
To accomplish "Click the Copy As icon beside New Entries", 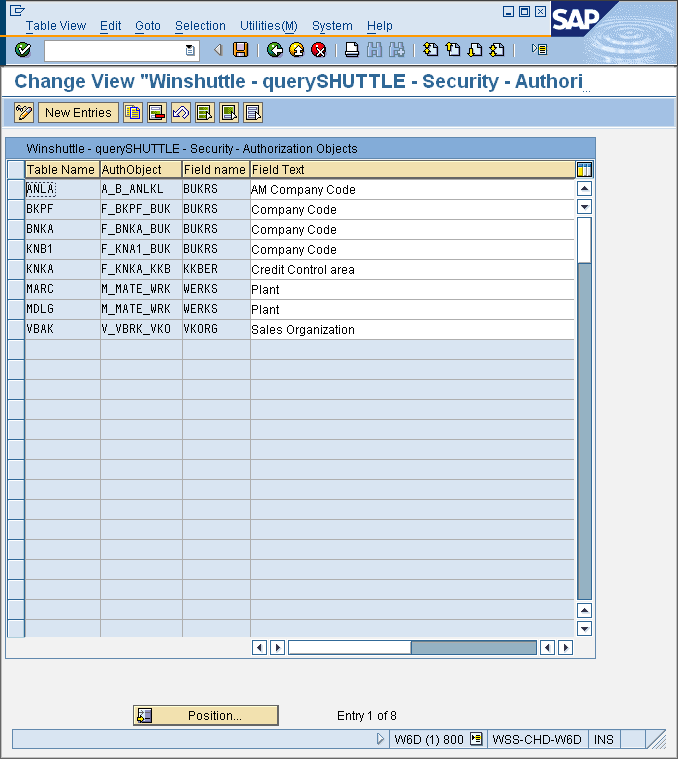I will pos(133,113).
